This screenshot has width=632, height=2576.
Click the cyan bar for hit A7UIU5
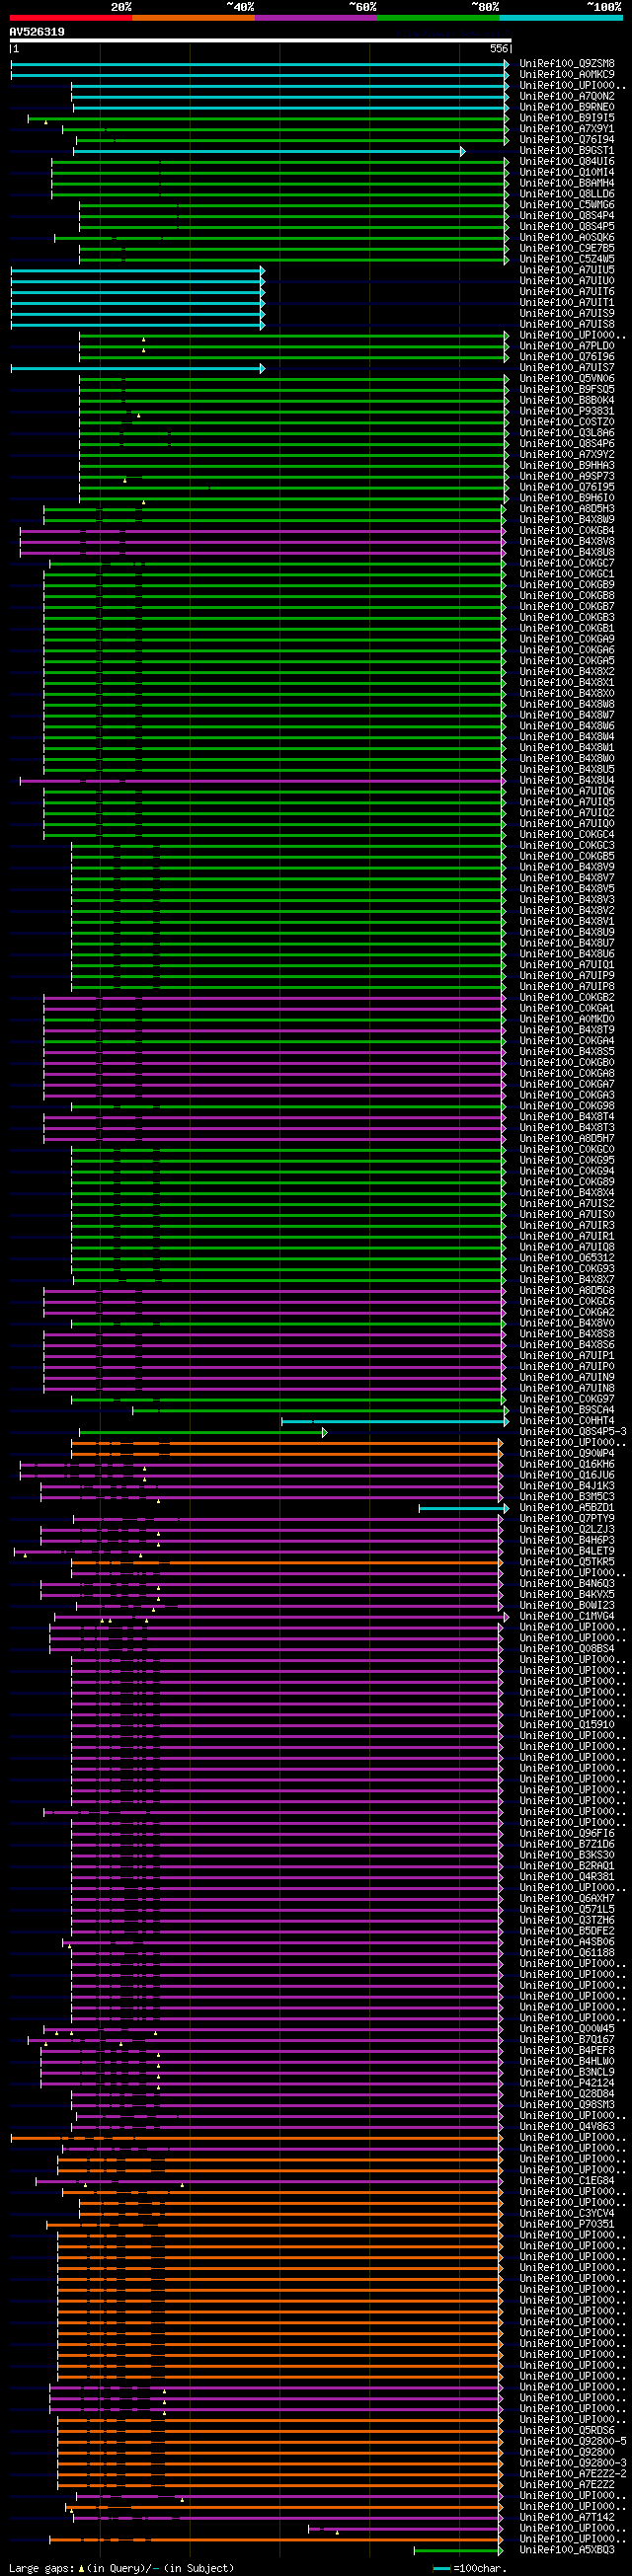pyautogui.click(x=138, y=270)
